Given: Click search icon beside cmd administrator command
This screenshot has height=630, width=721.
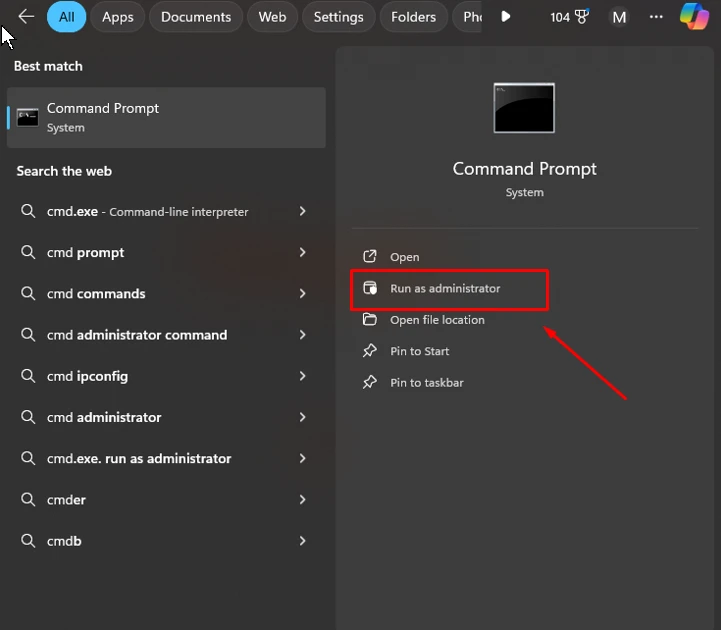Looking at the screenshot, I should (28, 334).
